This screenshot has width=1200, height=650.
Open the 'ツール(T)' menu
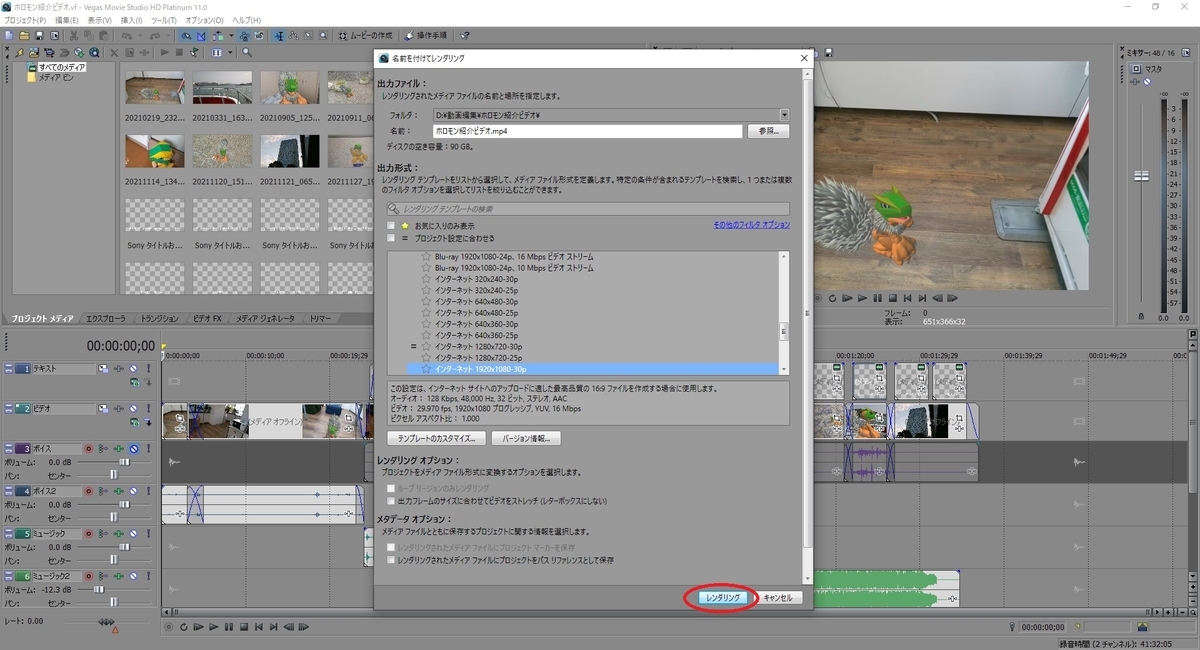pyautogui.click(x=163, y=20)
